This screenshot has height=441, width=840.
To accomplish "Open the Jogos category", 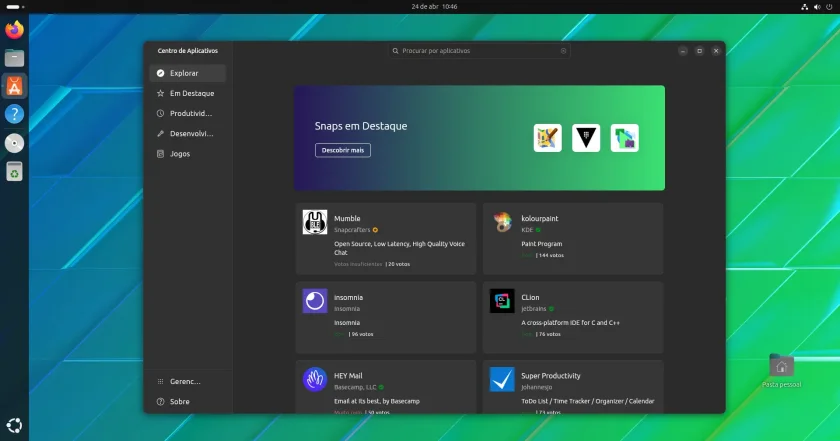I will pyautogui.click(x=188, y=154).
